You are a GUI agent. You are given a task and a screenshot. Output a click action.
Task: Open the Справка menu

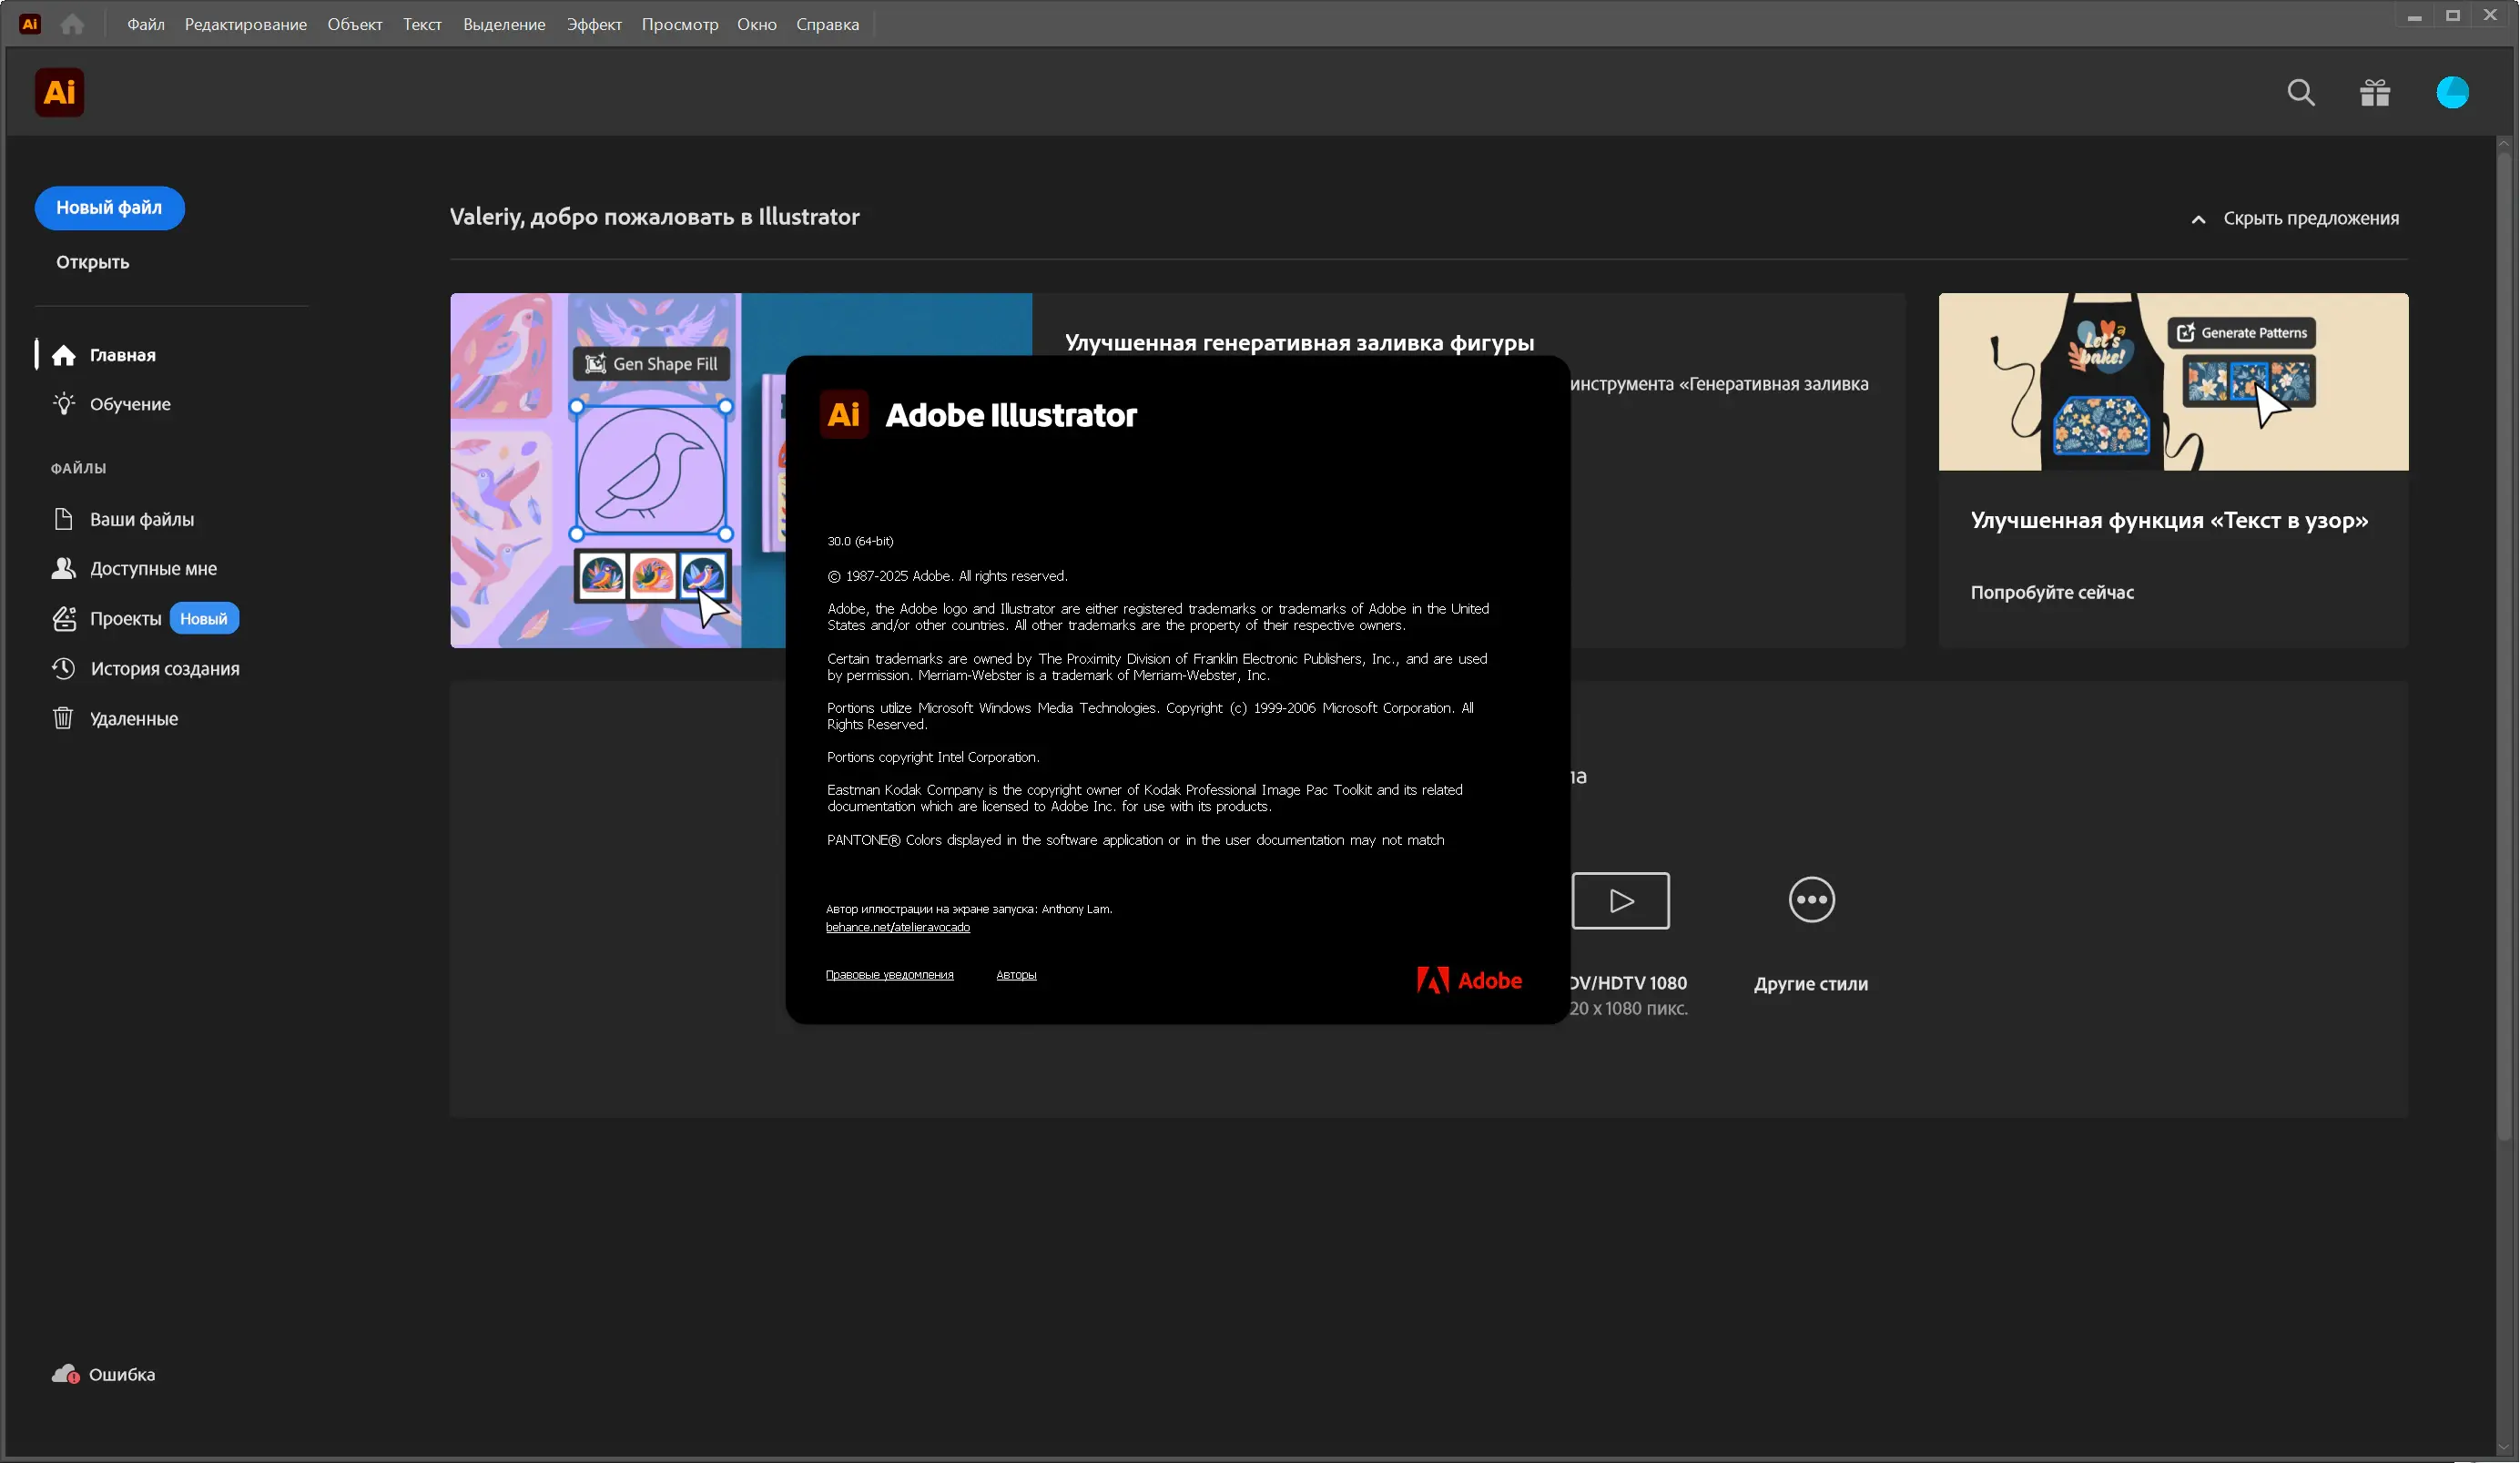coord(827,24)
